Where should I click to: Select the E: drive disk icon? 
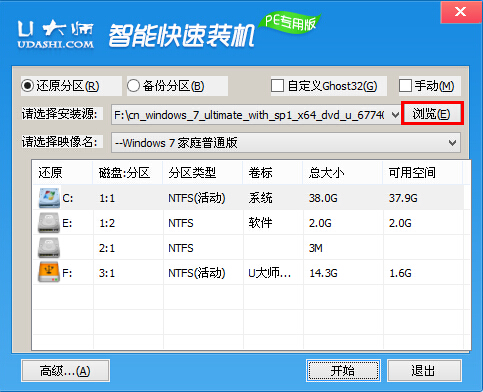click(49, 223)
